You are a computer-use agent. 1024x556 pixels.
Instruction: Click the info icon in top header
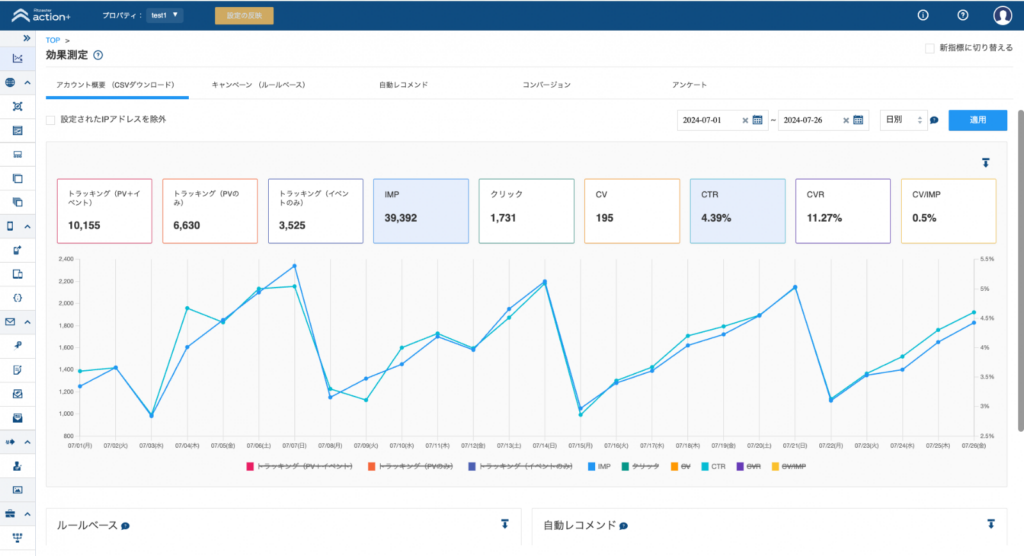923,15
